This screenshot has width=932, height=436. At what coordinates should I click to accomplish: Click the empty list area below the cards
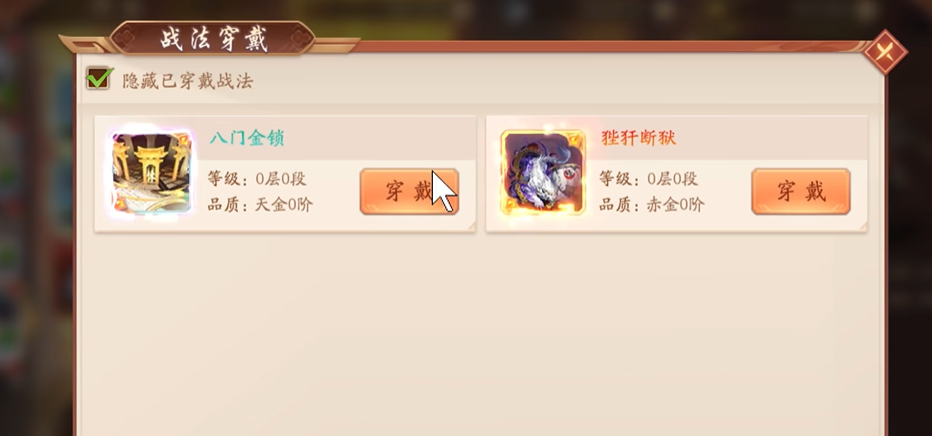coord(480,333)
